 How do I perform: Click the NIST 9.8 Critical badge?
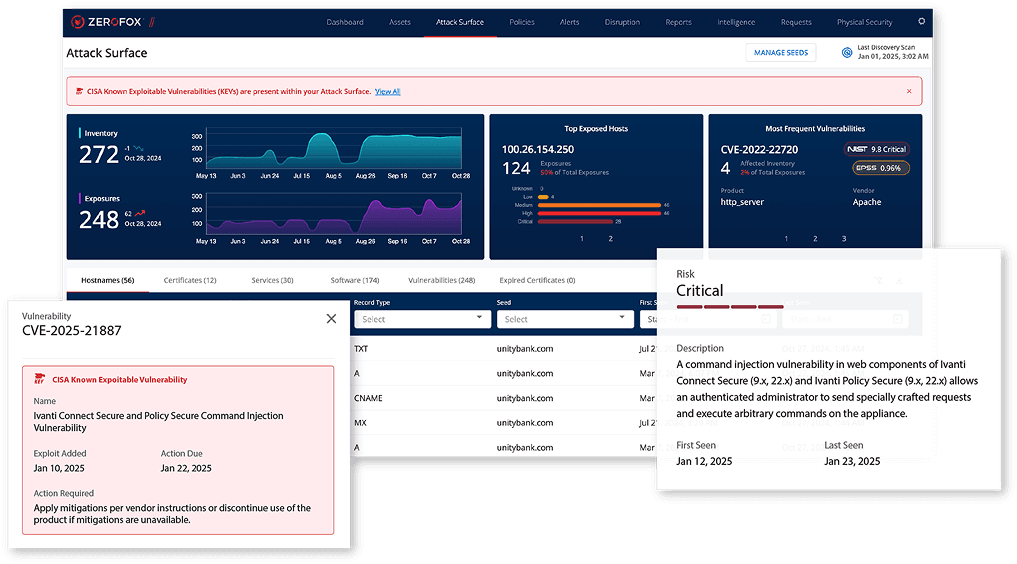(x=876, y=149)
